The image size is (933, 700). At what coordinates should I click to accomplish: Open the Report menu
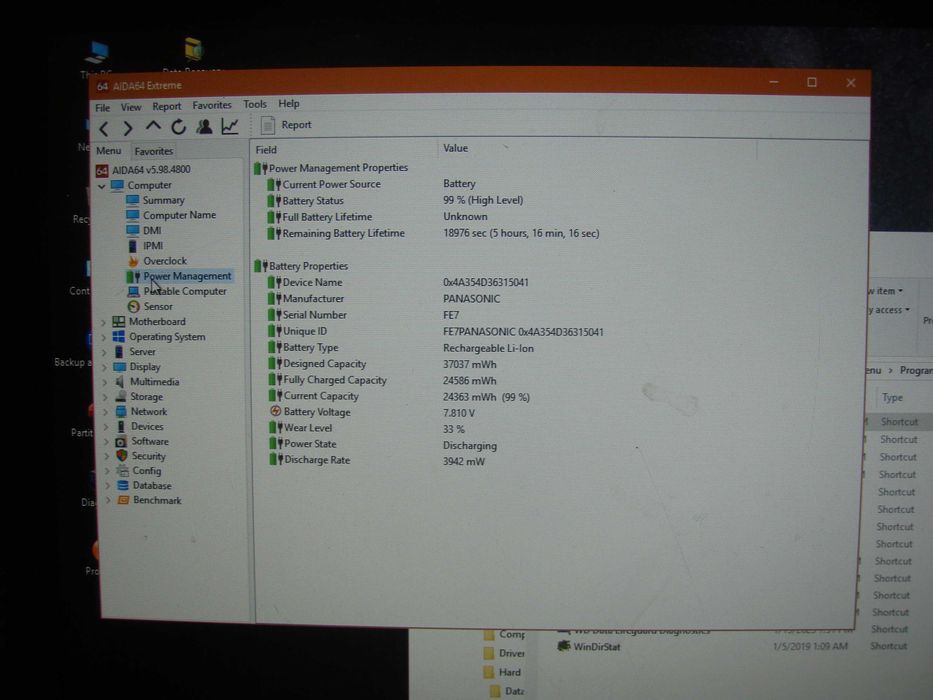167,107
